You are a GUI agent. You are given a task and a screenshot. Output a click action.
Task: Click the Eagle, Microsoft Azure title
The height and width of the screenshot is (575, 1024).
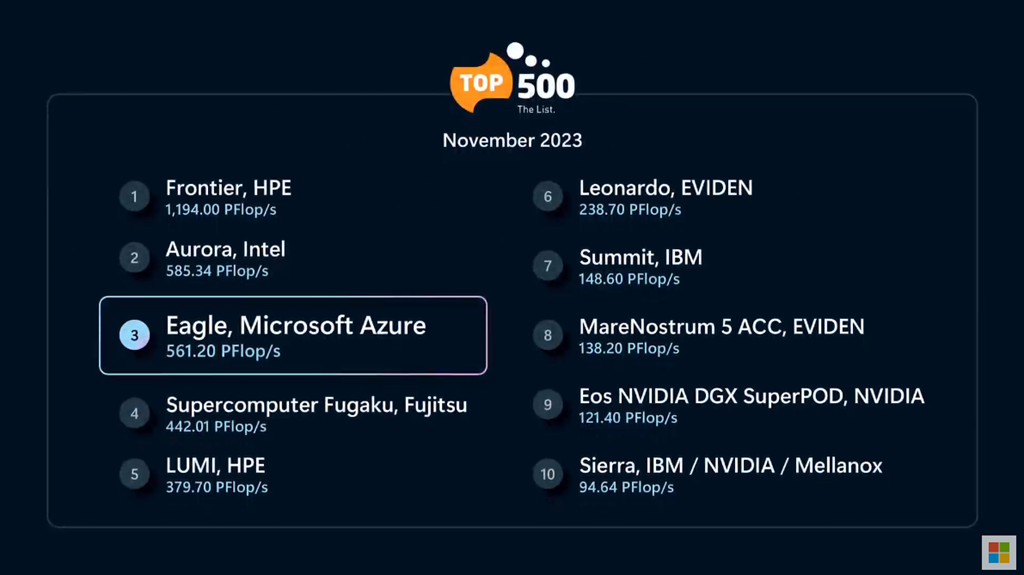click(296, 326)
